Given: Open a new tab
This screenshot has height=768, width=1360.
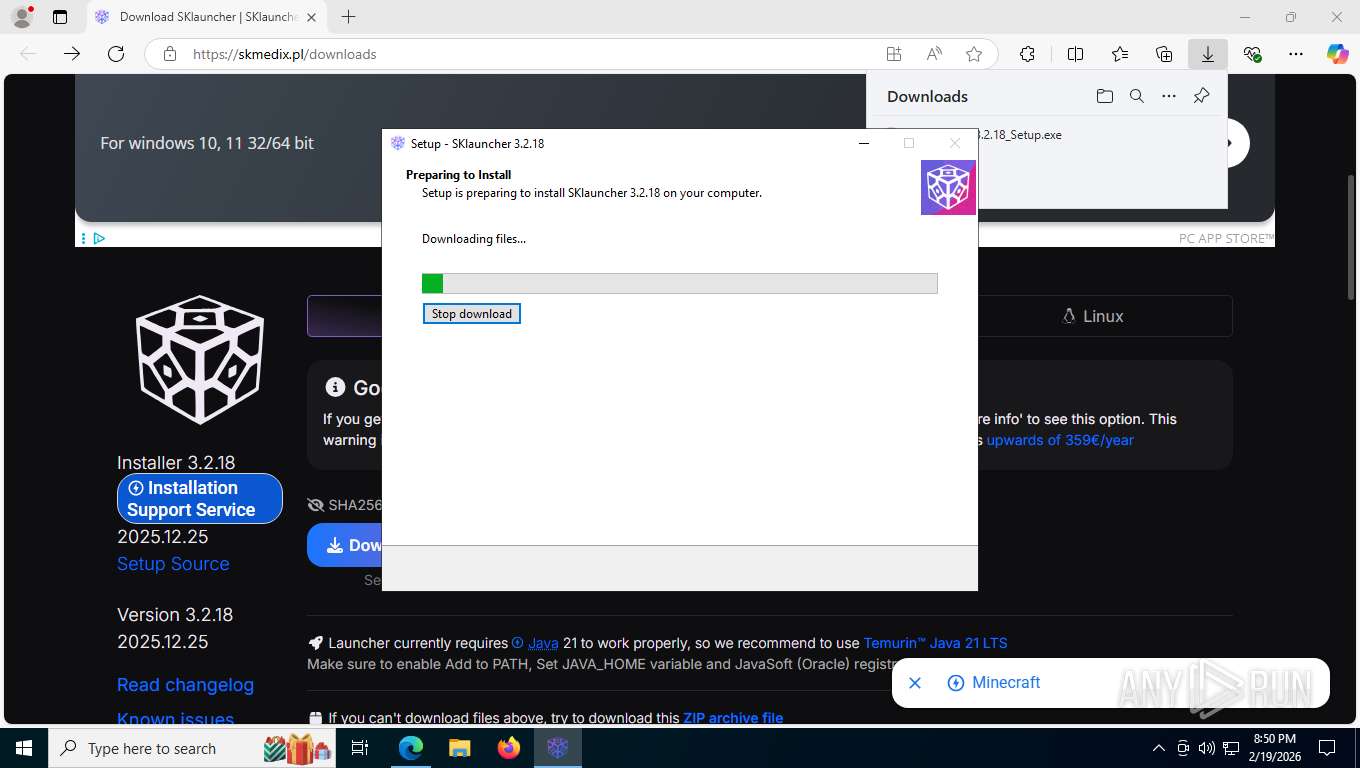Looking at the screenshot, I should pos(348,17).
